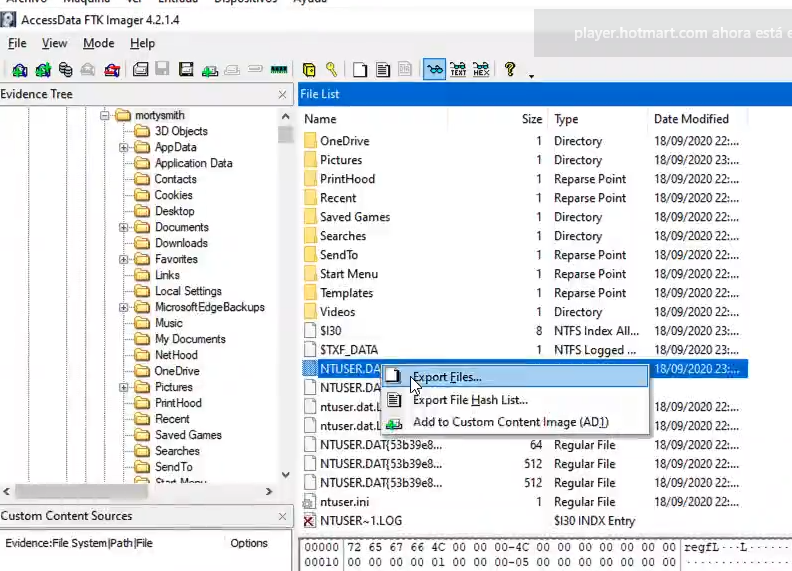Screen dimensions: 792x571
Task: Select the ntuser.ini file row
Action: (x=523, y=502)
